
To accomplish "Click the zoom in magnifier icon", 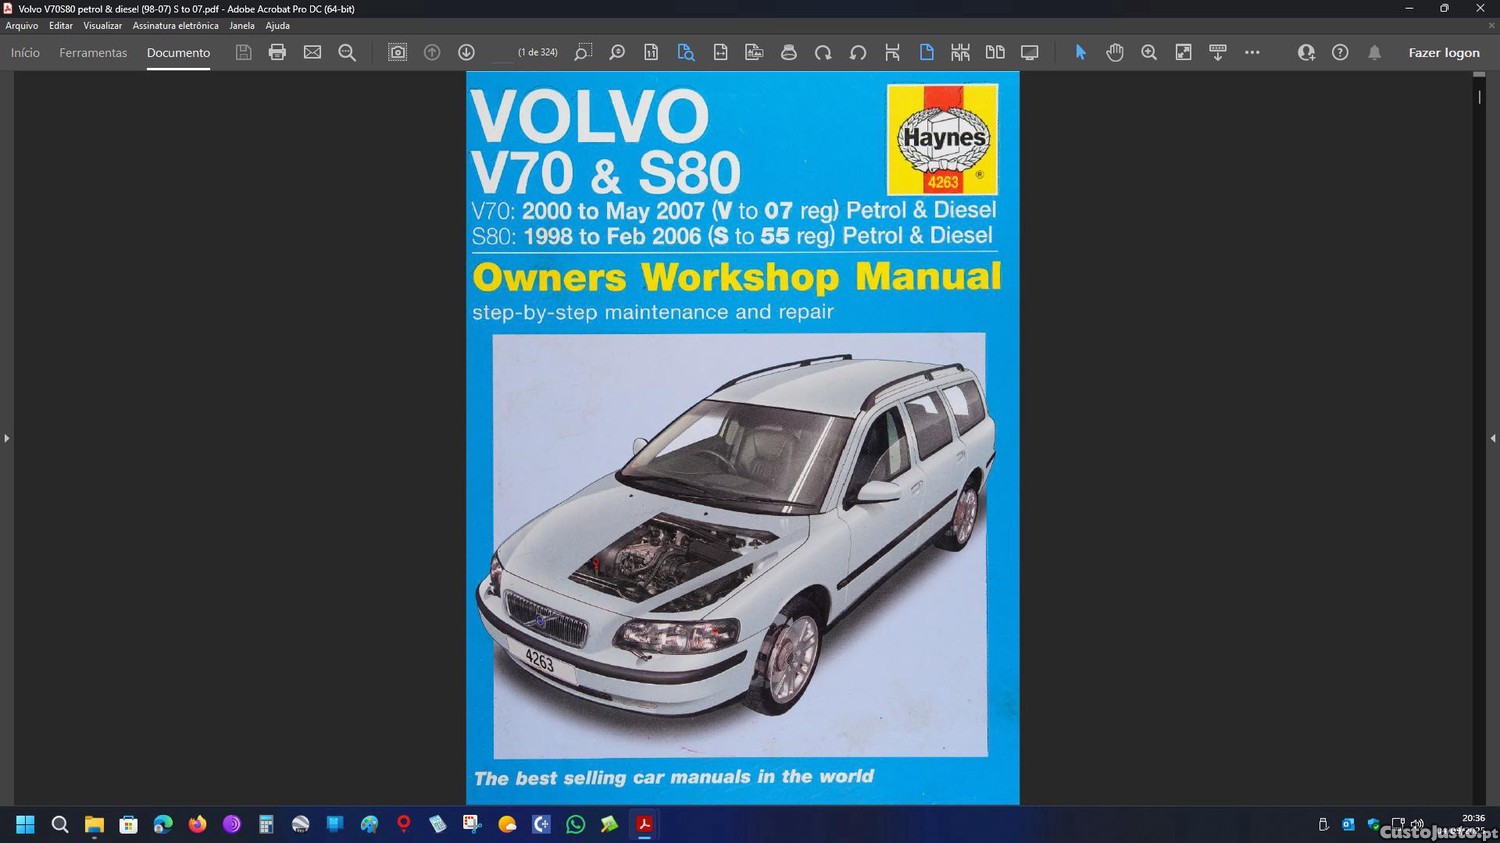I will click(x=1149, y=53).
